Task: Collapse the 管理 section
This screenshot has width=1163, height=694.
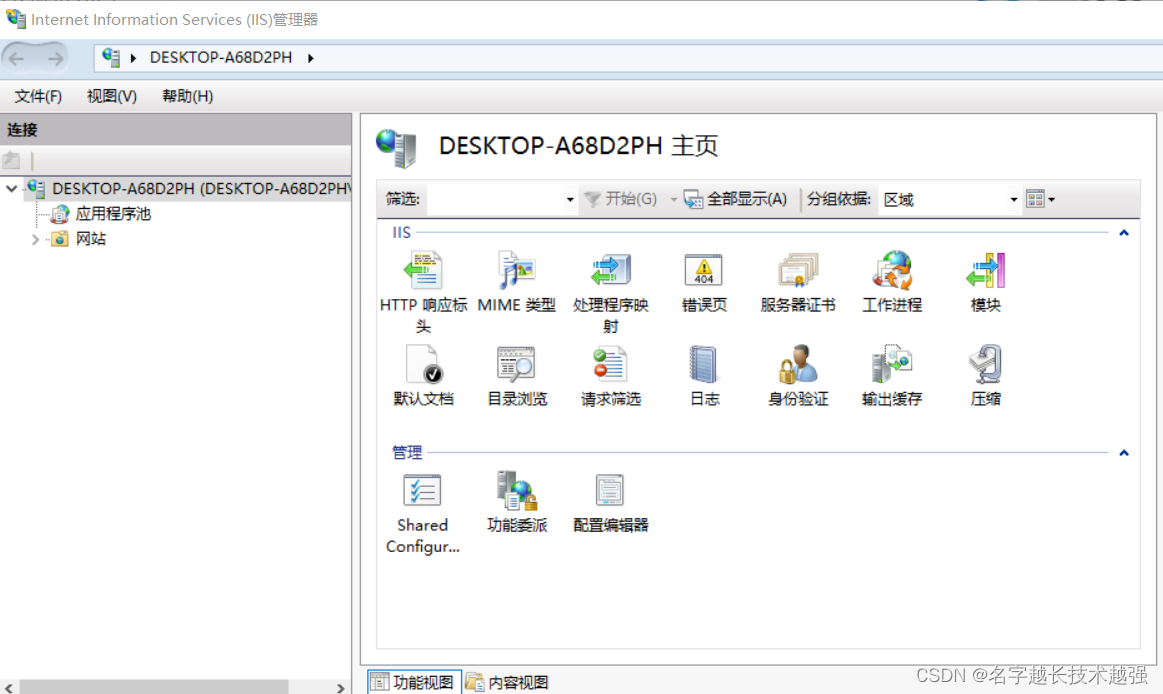Action: point(1124,452)
